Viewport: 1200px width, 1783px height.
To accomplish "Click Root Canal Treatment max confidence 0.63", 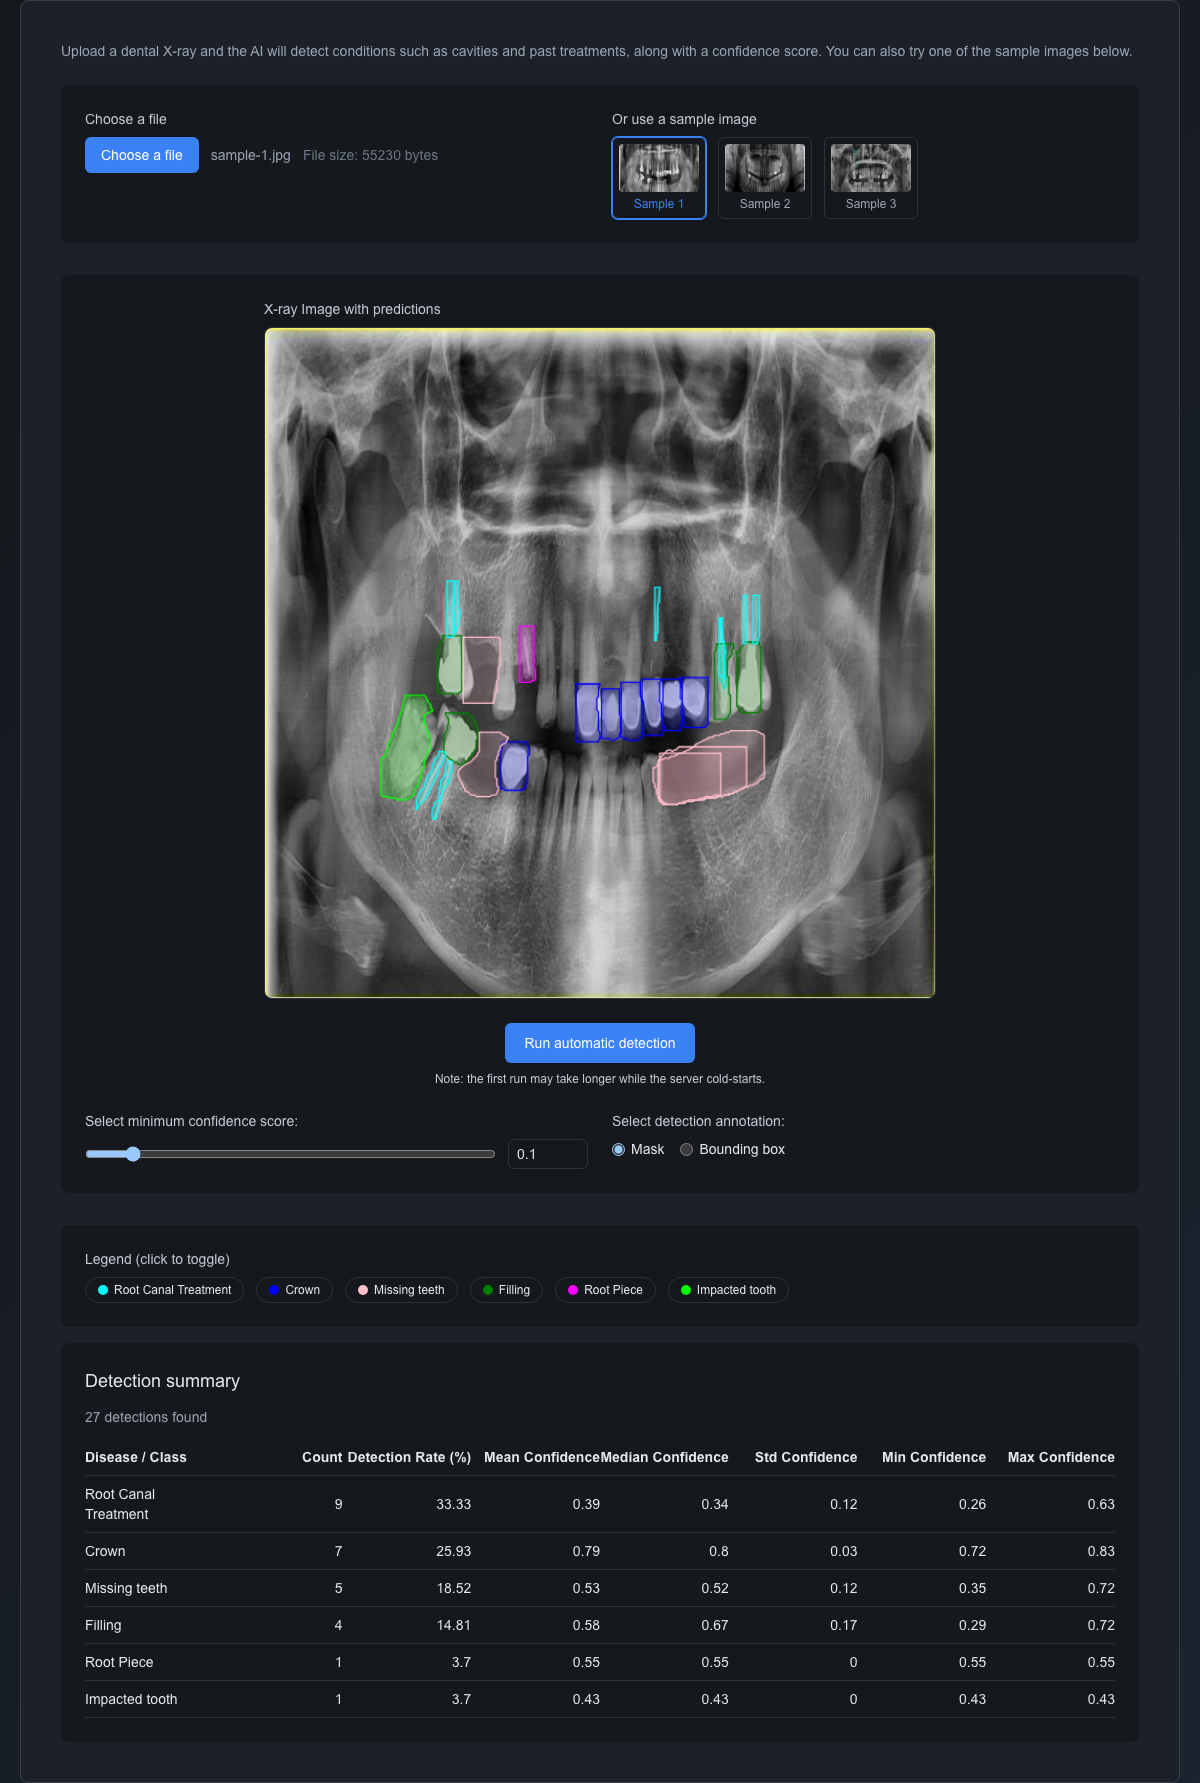I will pyautogui.click(x=1101, y=1504).
